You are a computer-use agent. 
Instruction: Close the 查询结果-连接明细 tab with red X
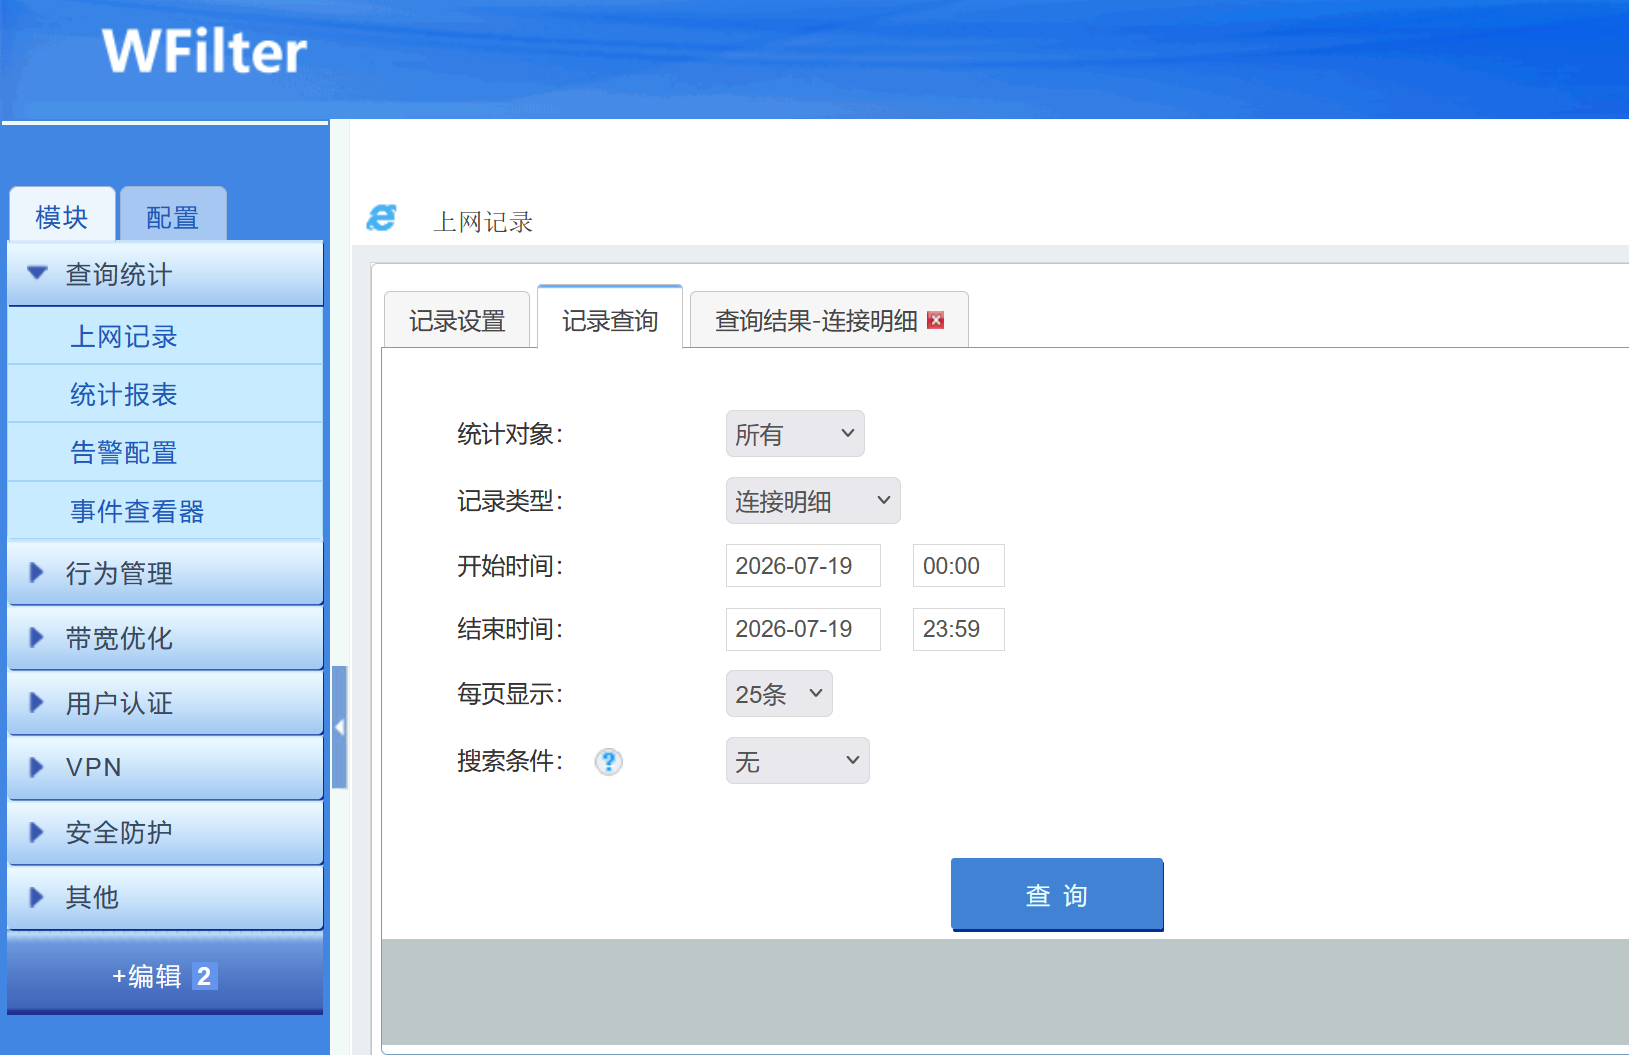(935, 320)
